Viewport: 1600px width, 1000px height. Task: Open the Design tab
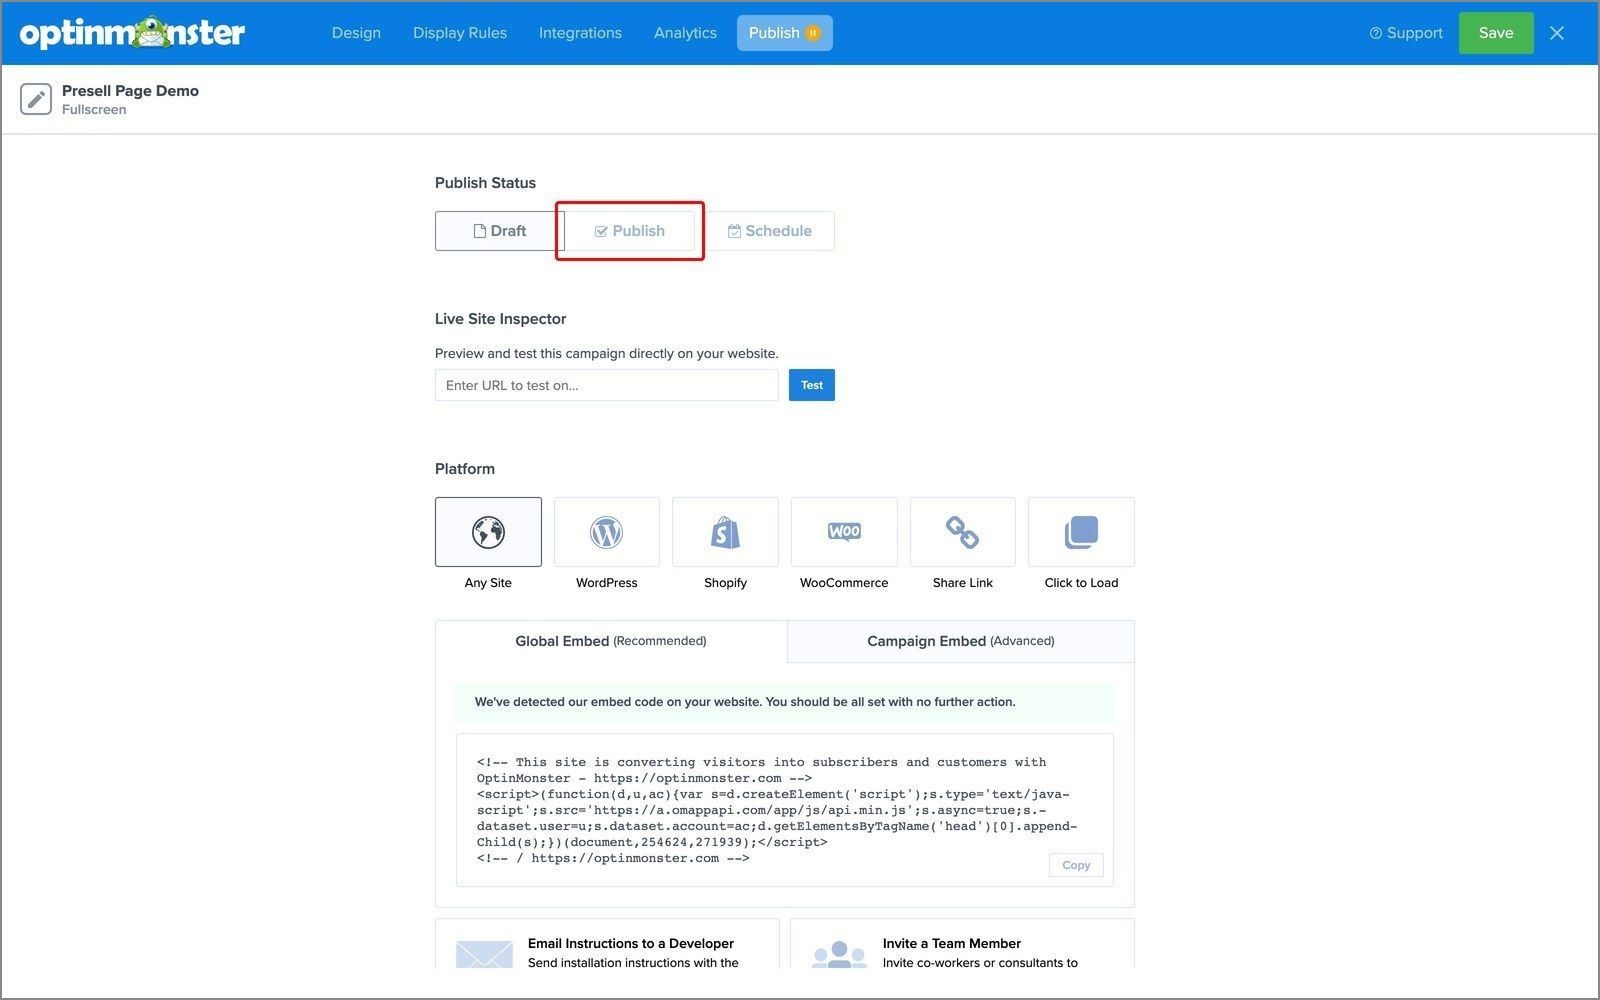click(x=356, y=33)
